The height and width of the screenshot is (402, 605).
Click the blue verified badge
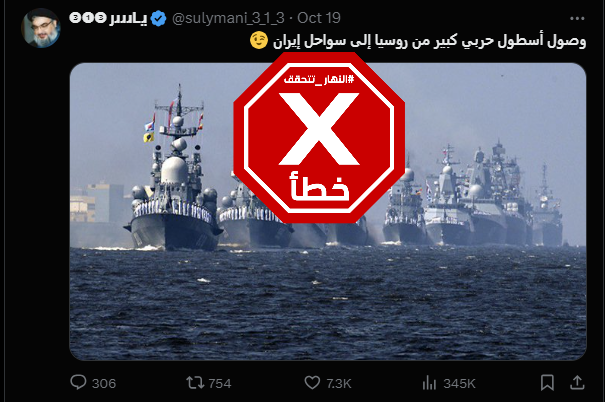pos(158,19)
